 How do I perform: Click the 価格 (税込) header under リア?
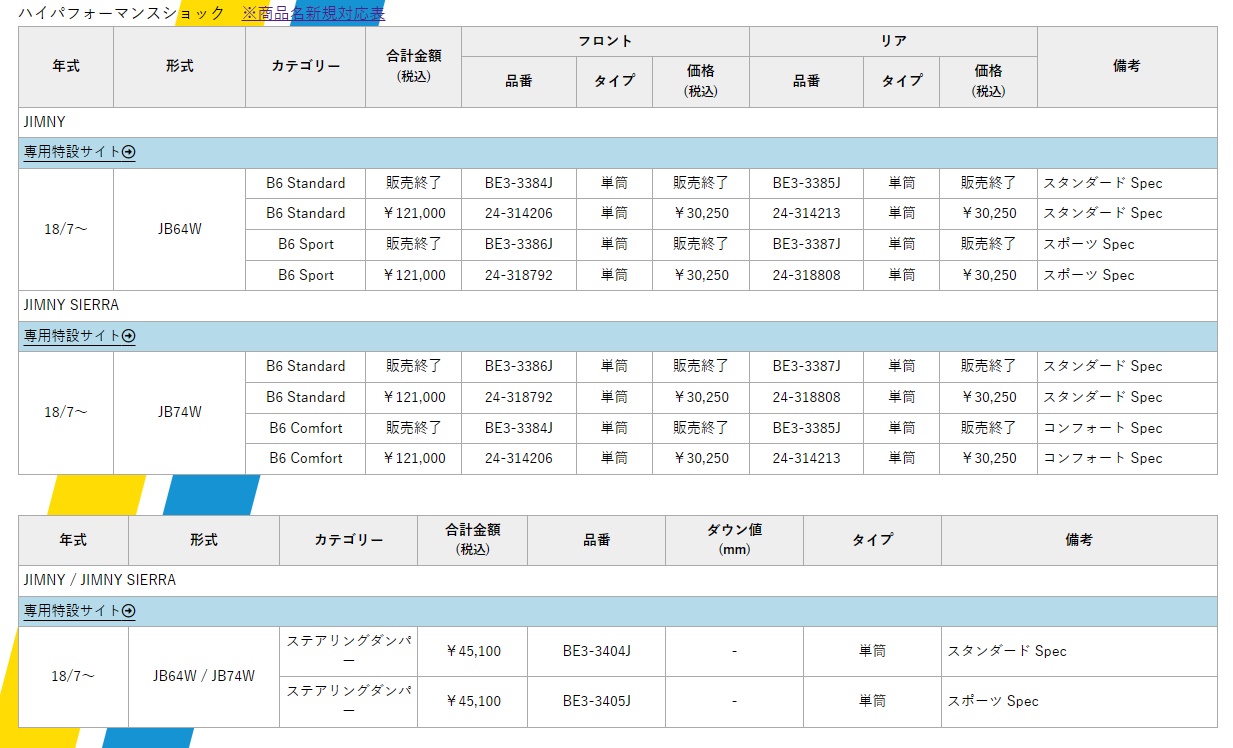click(988, 81)
